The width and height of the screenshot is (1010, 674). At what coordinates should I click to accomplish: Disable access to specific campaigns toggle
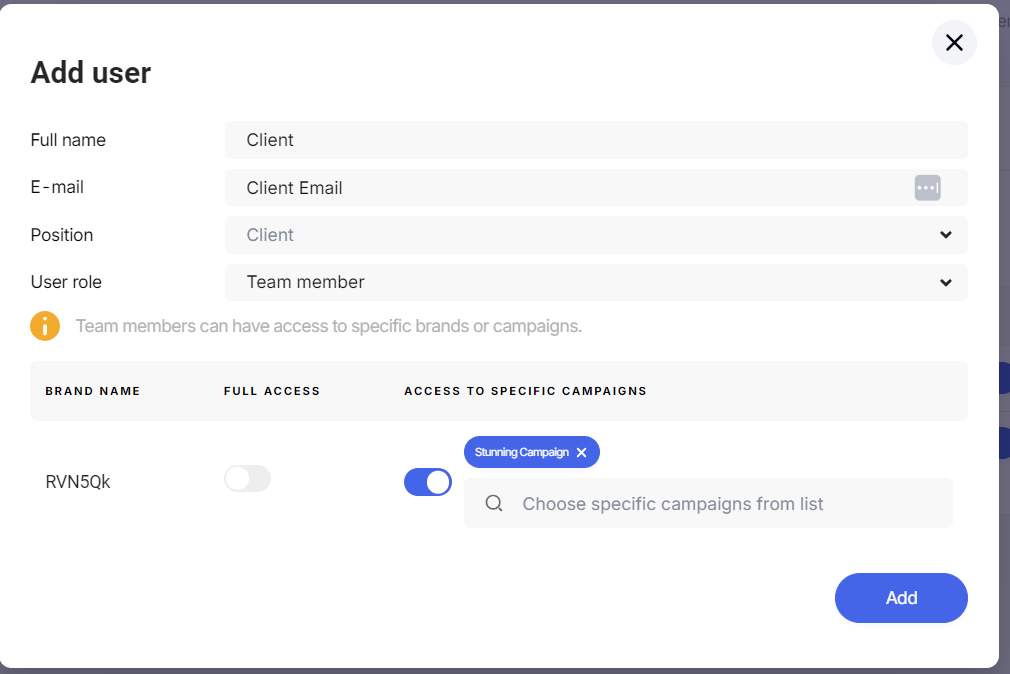pyautogui.click(x=428, y=482)
